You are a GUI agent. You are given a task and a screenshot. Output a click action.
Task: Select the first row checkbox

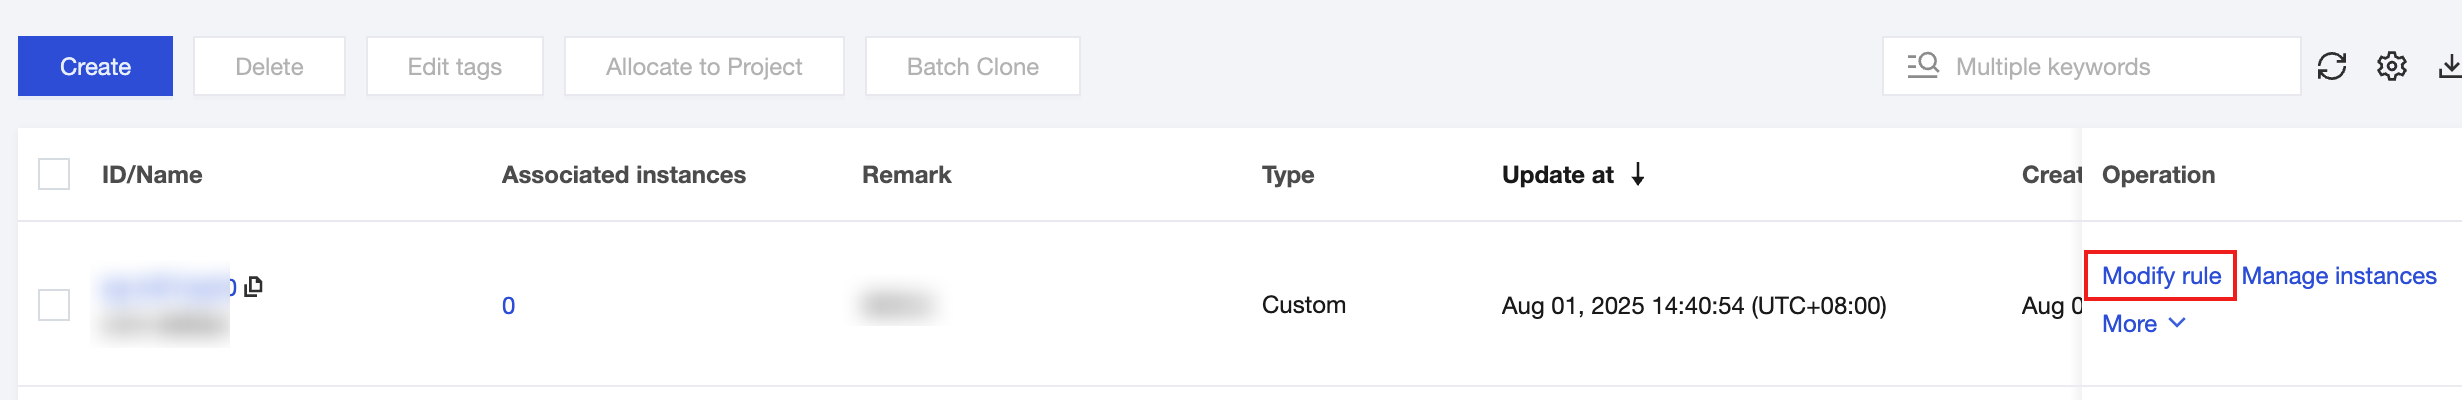point(54,305)
